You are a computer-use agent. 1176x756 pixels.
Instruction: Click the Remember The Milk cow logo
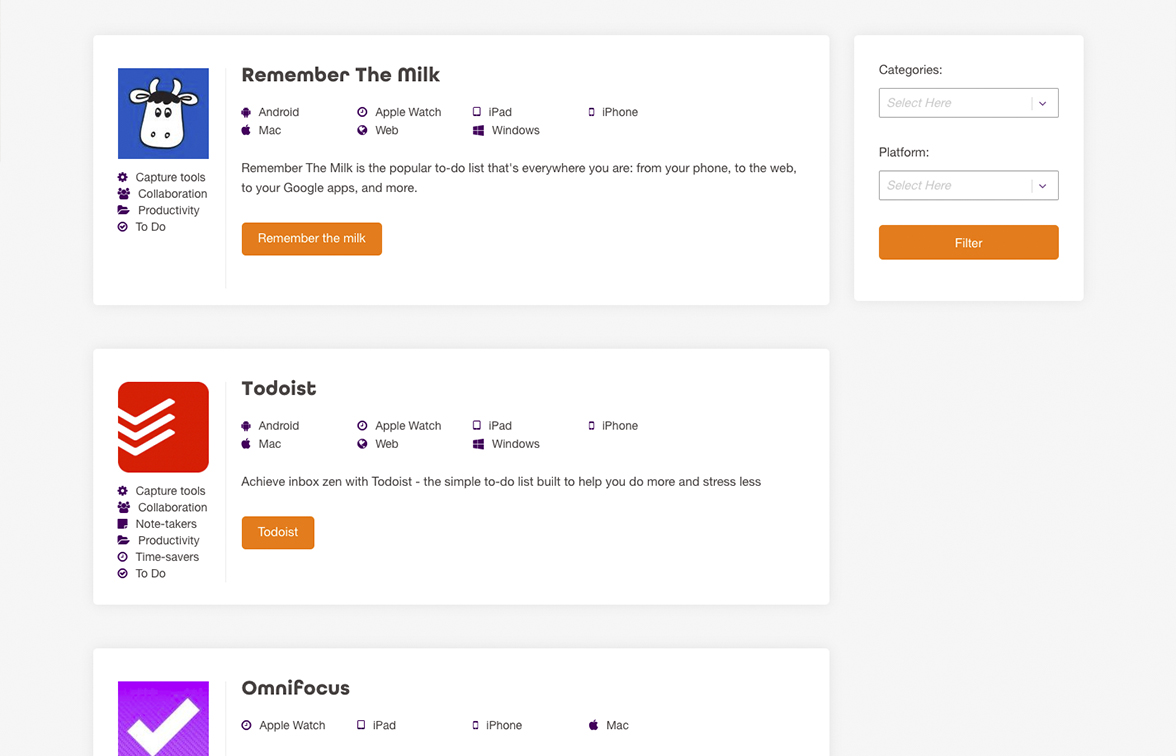[x=163, y=113]
